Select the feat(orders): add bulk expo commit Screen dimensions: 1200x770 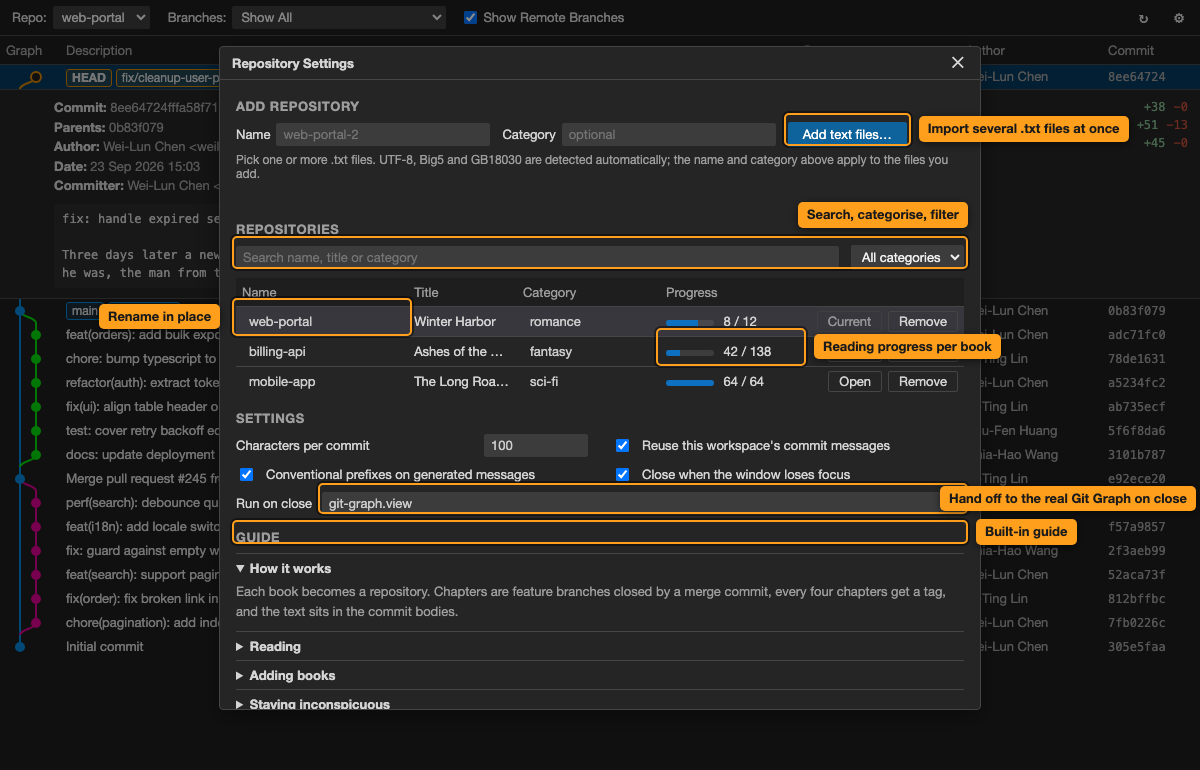click(142, 335)
